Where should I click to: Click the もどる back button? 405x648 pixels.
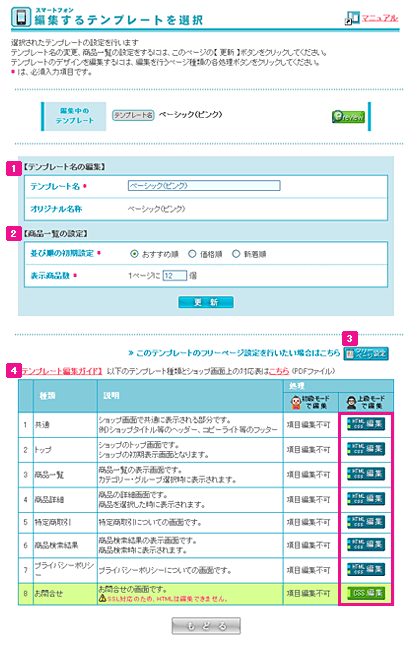(206, 626)
